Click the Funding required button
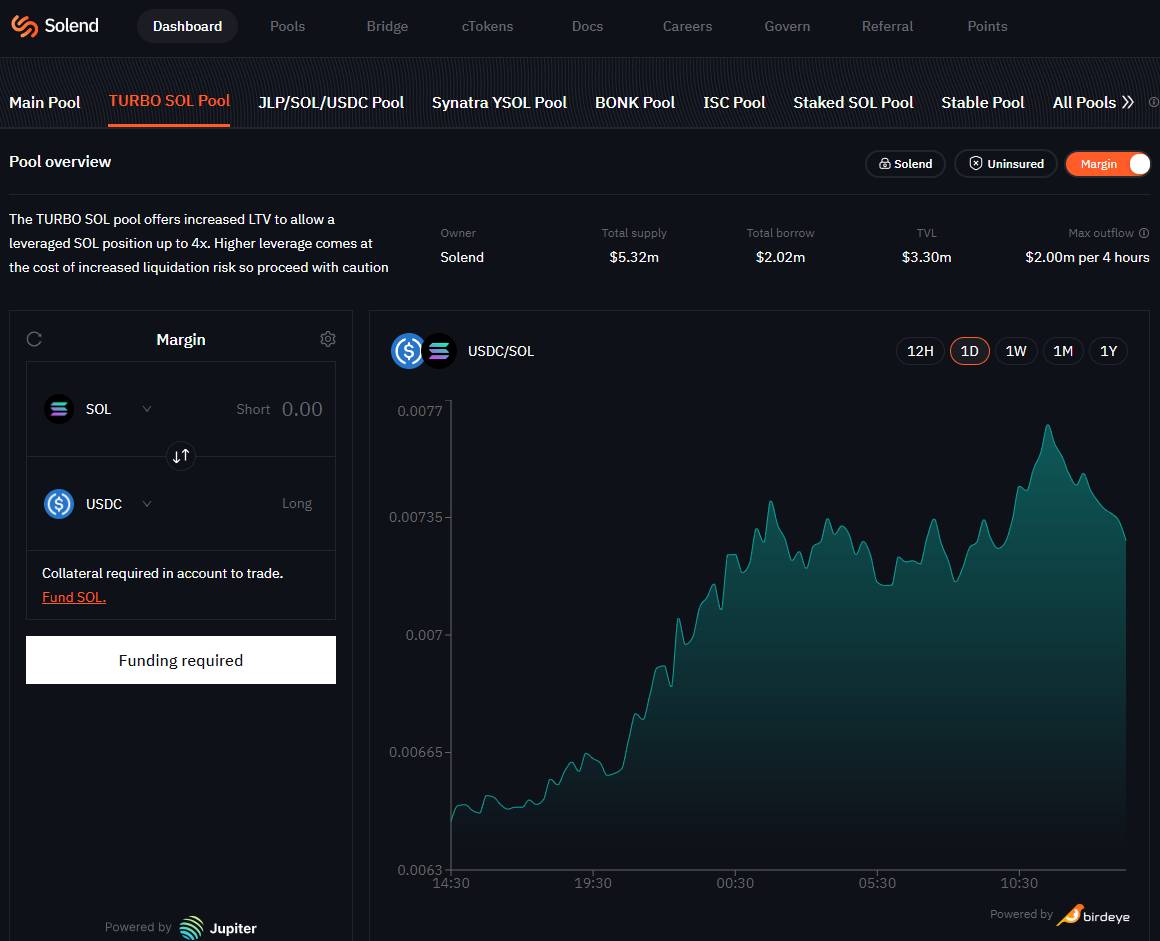 [181, 660]
